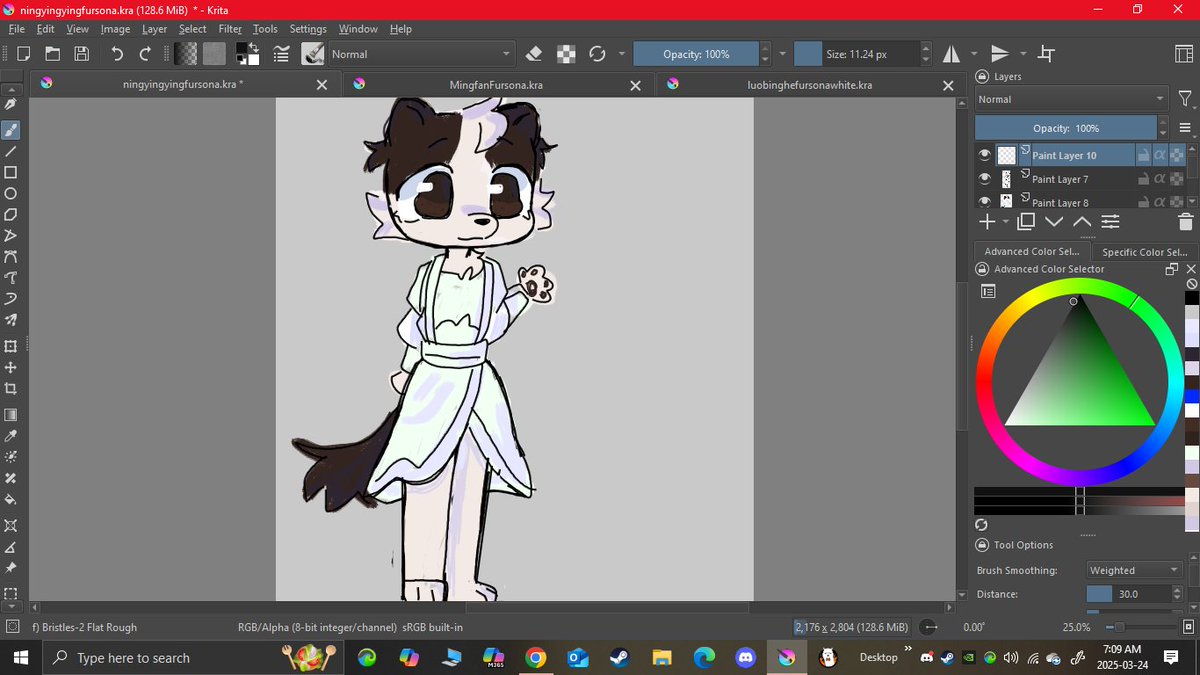Move layer up with the up arrow
Viewport: 1200px width, 675px height.
(1082, 222)
